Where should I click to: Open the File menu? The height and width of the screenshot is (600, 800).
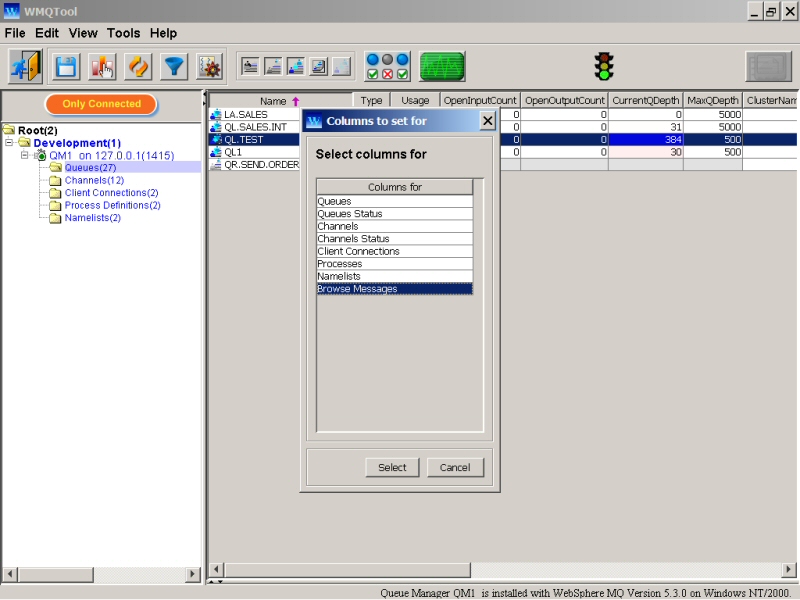(15, 33)
